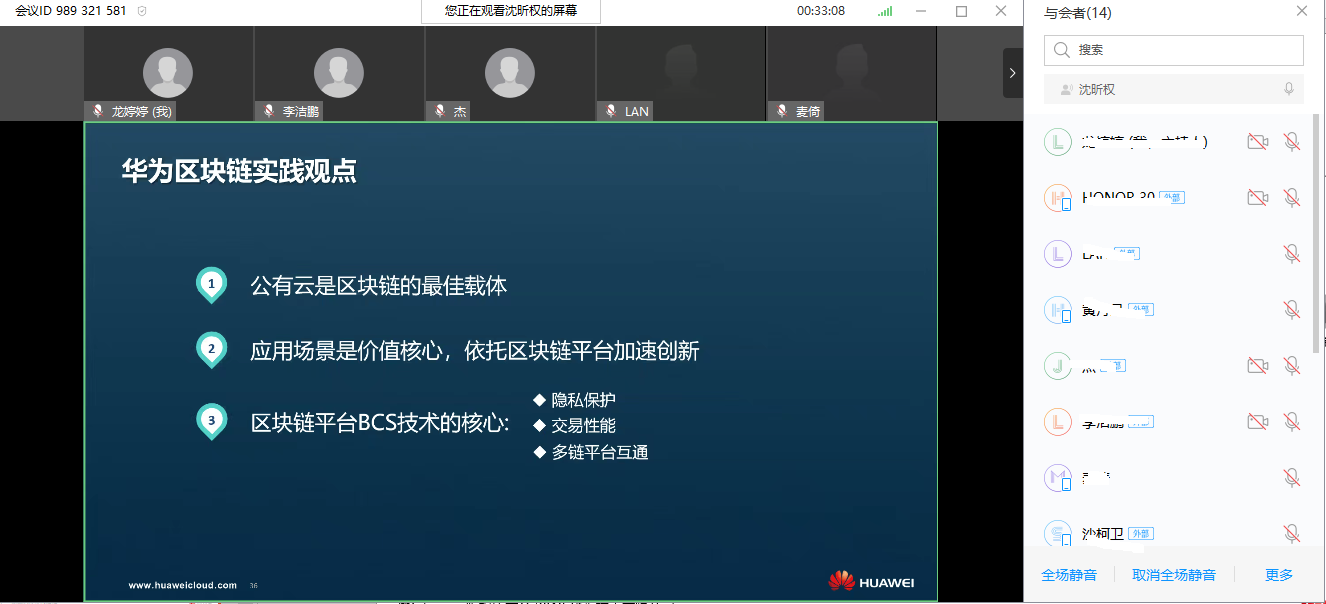Close the 与会者 participants panel
Image resolution: width=1326 pixels, height=604 pixels.
coord(1301,12)
